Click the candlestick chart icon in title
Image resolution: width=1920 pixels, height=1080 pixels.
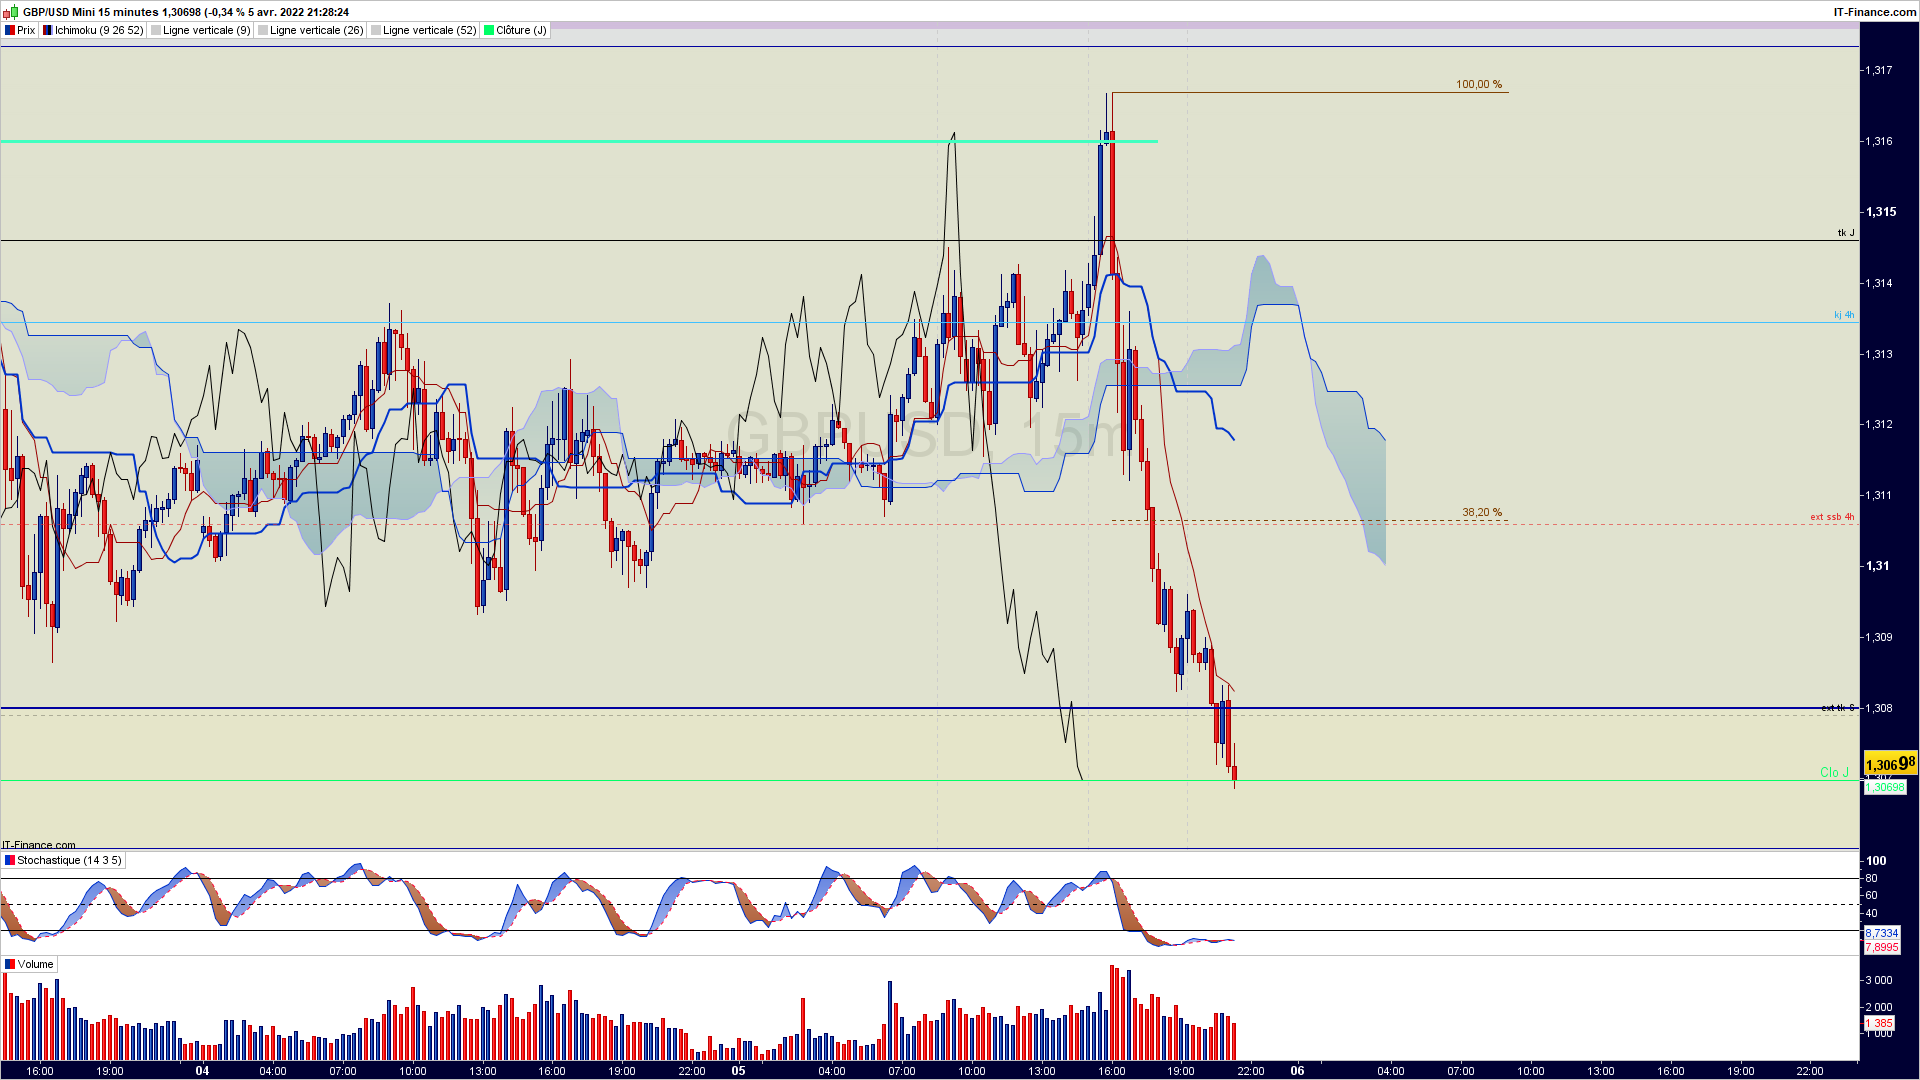click(x=11, y=12)
